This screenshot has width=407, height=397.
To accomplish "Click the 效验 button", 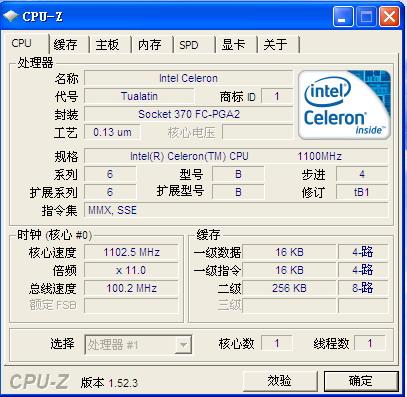I will click(280, 381).
